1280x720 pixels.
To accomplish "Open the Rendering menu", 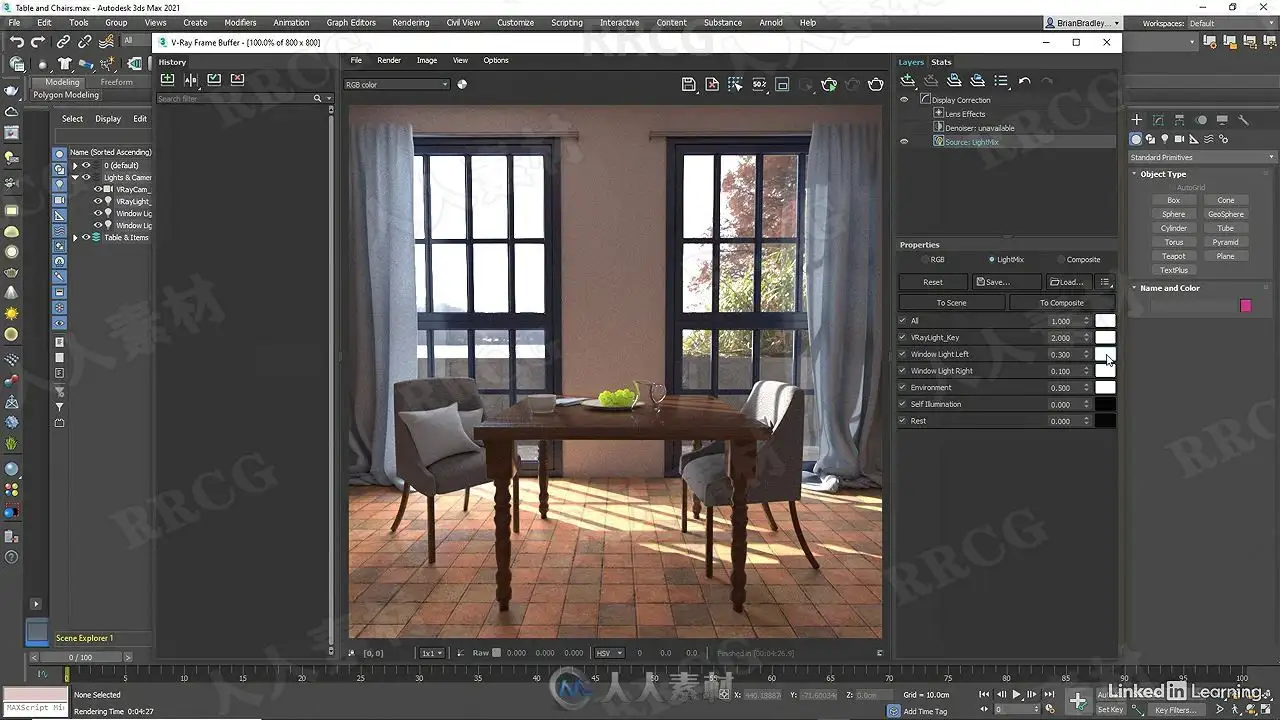I will [x=410, y=22].
